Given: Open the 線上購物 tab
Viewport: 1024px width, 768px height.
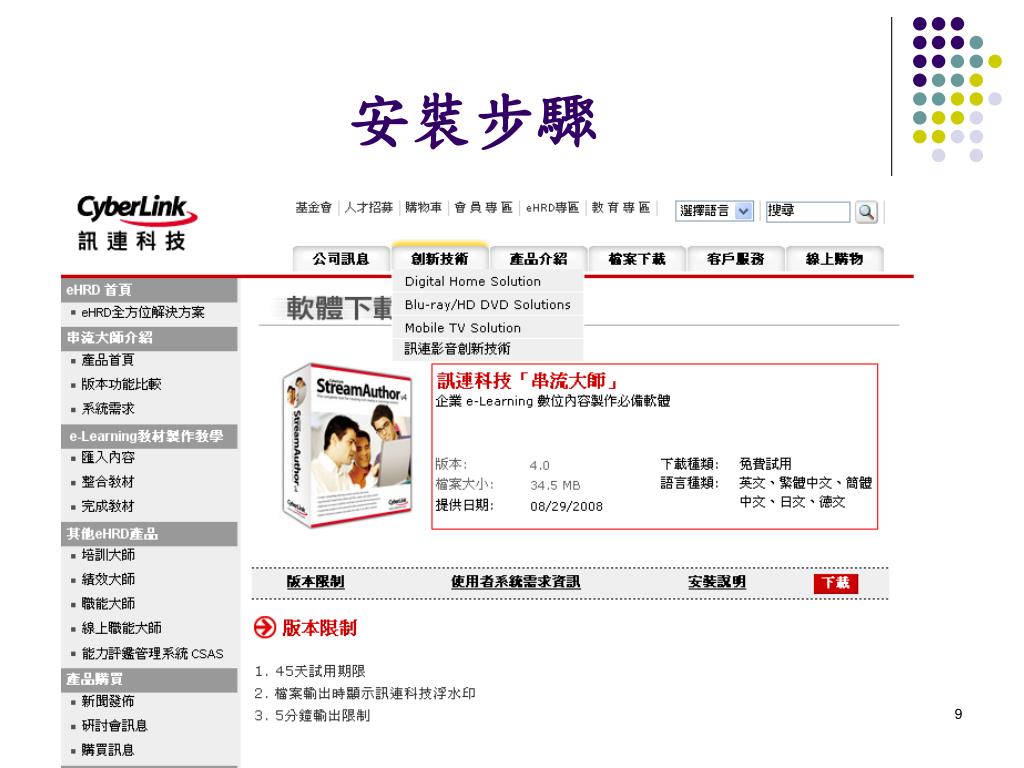Looking at the screenshot, I should pyautogui.click(x=834, y=259).
